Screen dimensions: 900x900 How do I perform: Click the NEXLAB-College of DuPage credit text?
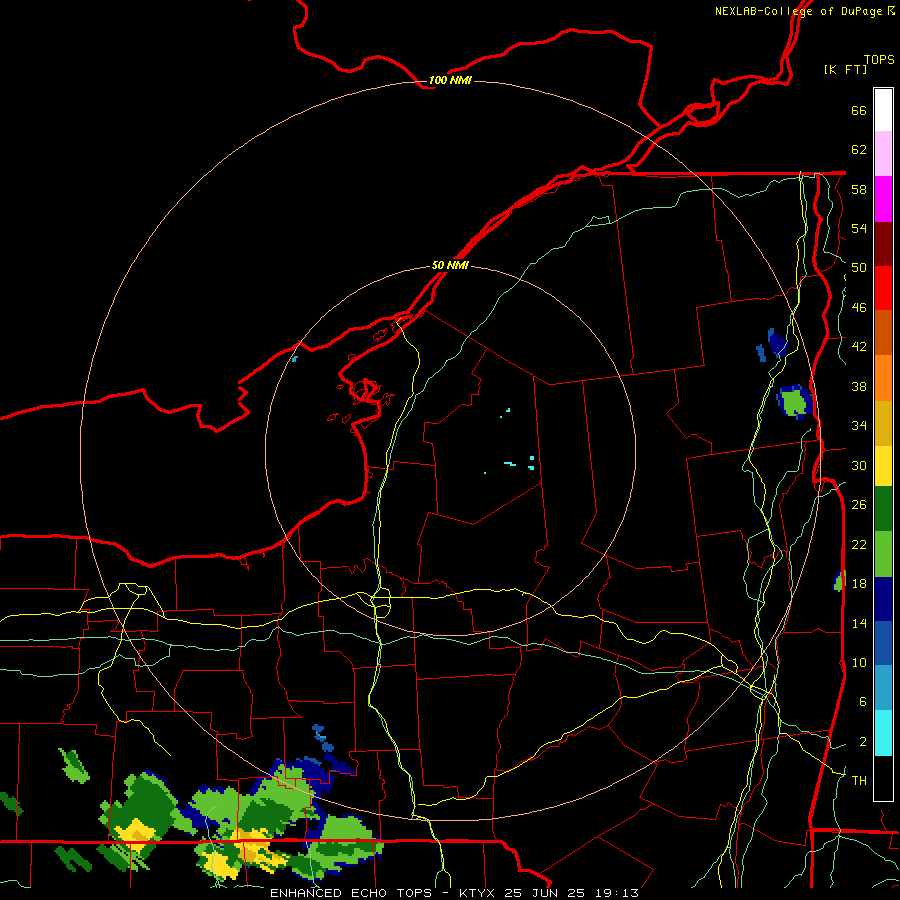click(x=798, y=11)
